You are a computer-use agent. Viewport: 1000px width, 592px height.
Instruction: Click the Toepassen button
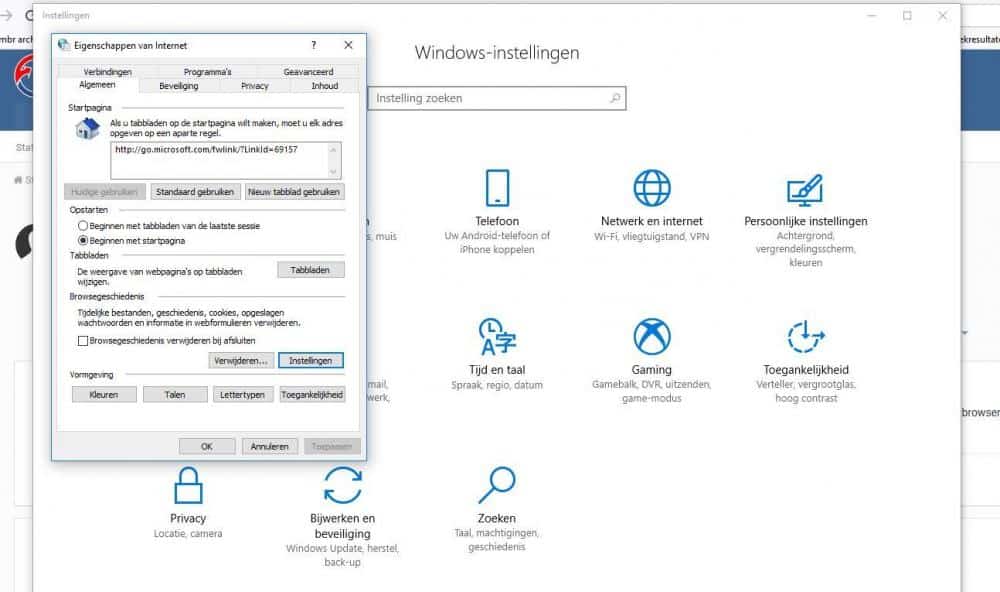click(x=332, y=447)
